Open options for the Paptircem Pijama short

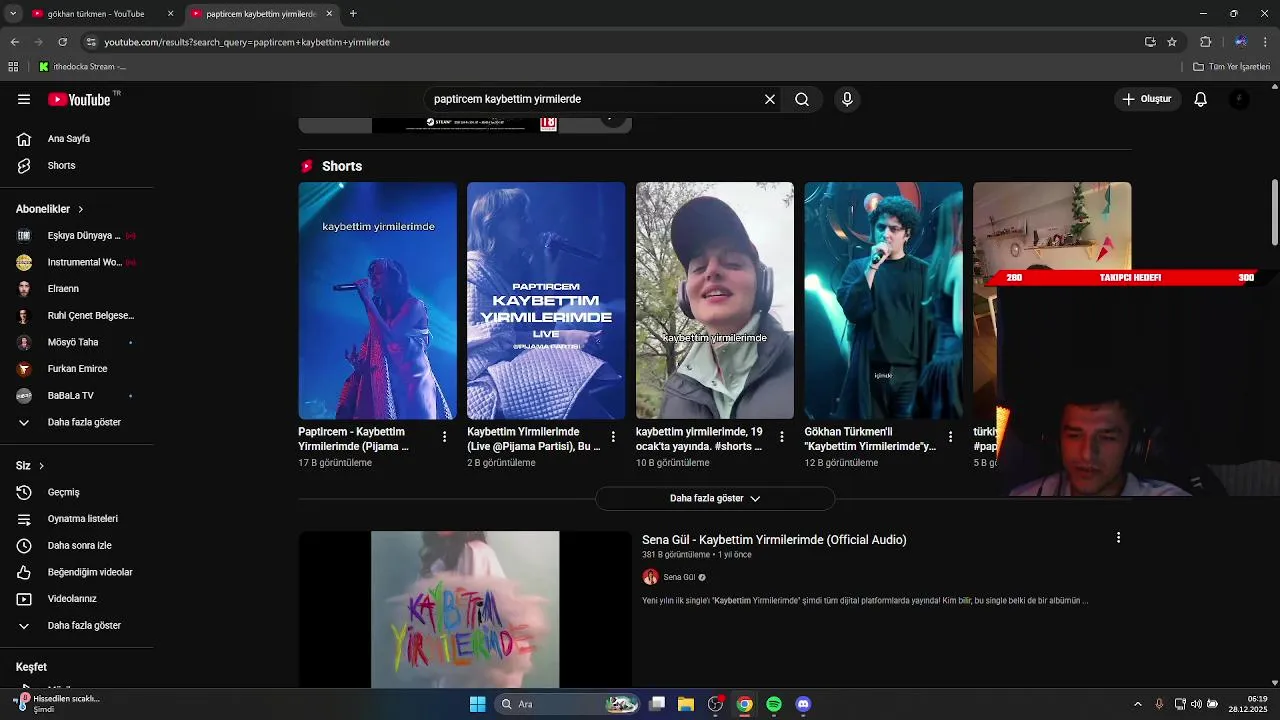(444, 437)
